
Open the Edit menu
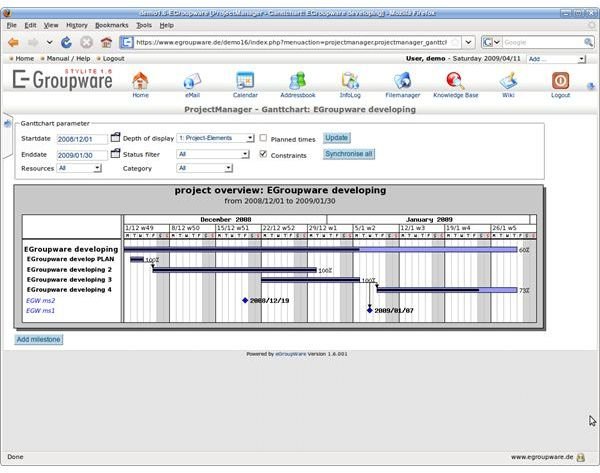[30, 25]
